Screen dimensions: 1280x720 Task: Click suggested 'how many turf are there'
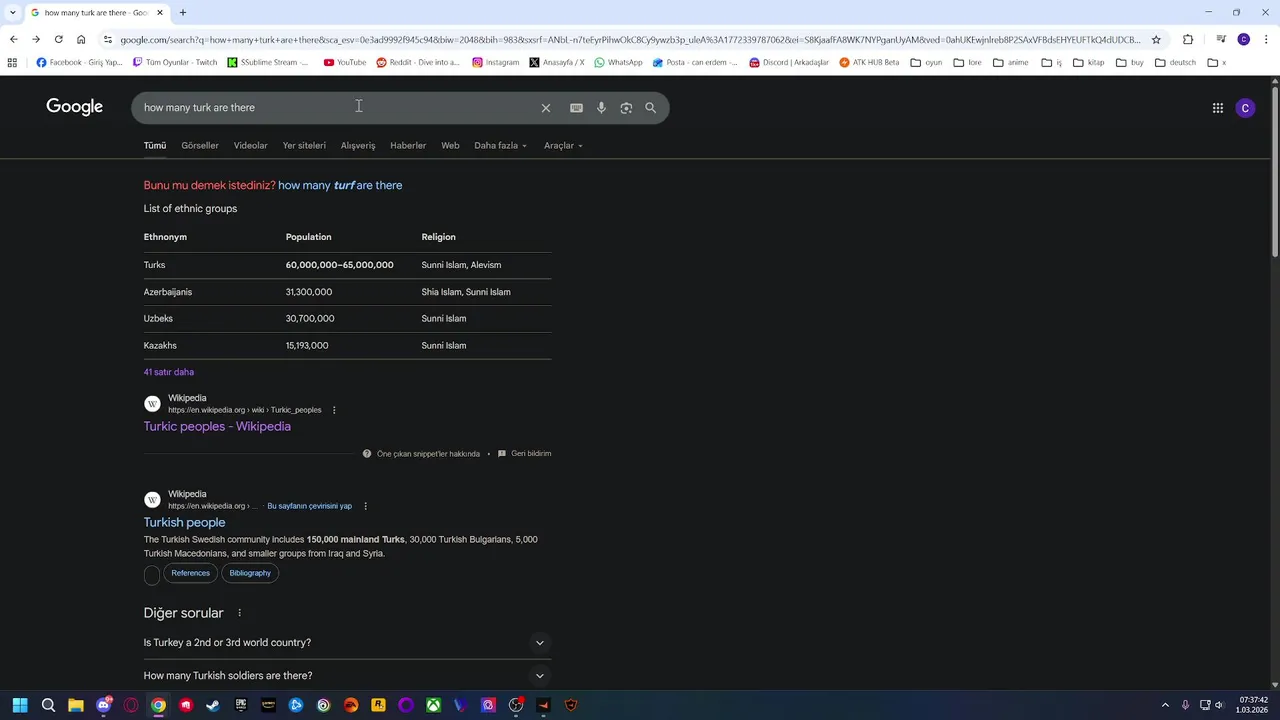[340, 186]
